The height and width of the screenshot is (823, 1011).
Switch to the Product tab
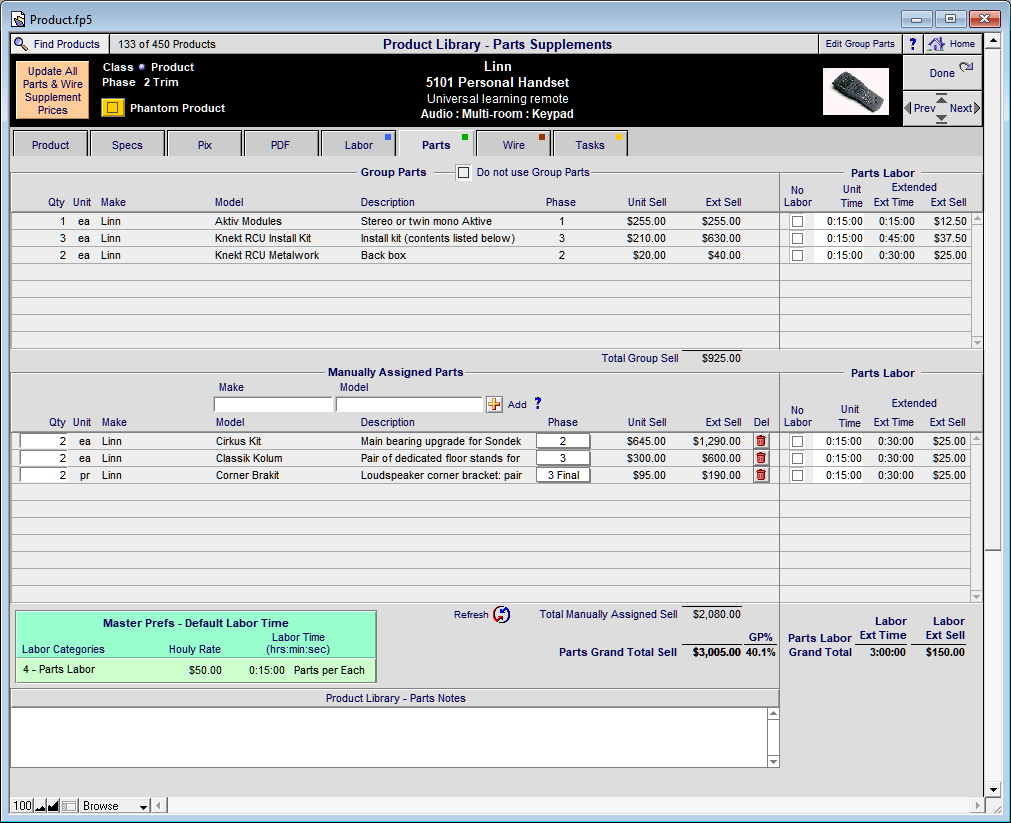50,144
